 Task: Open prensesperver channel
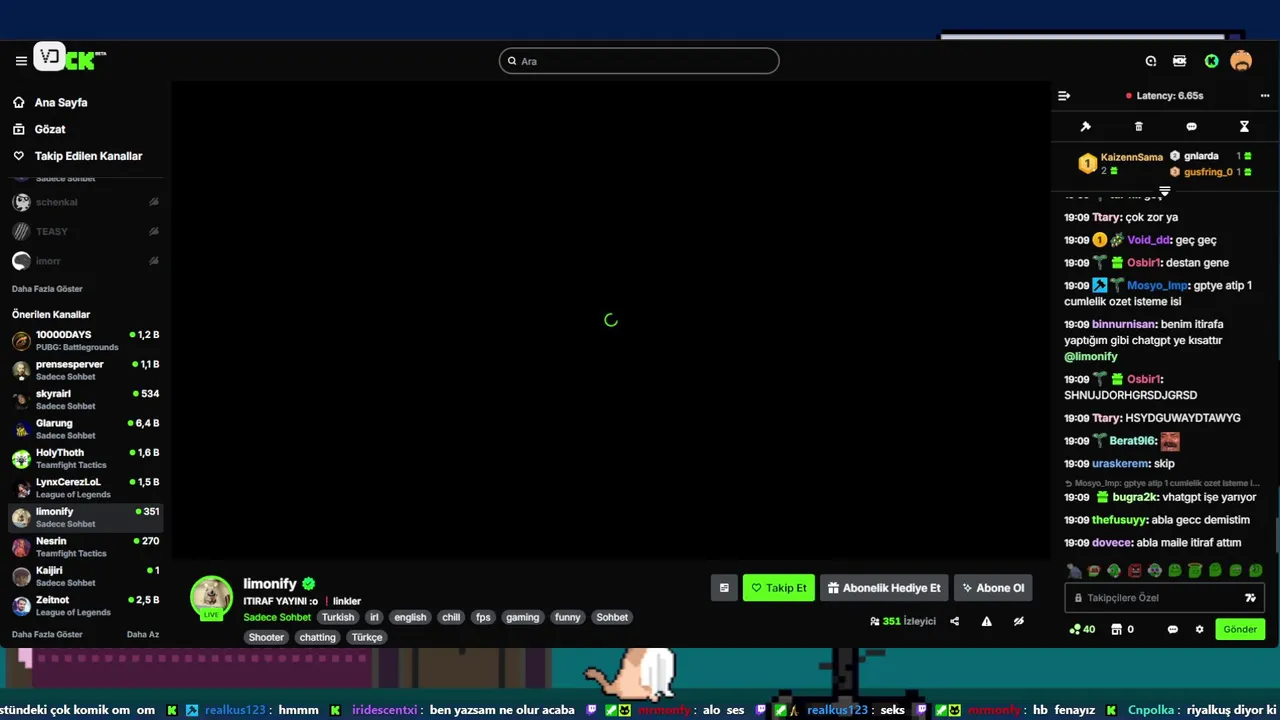(x=85, y=370)
